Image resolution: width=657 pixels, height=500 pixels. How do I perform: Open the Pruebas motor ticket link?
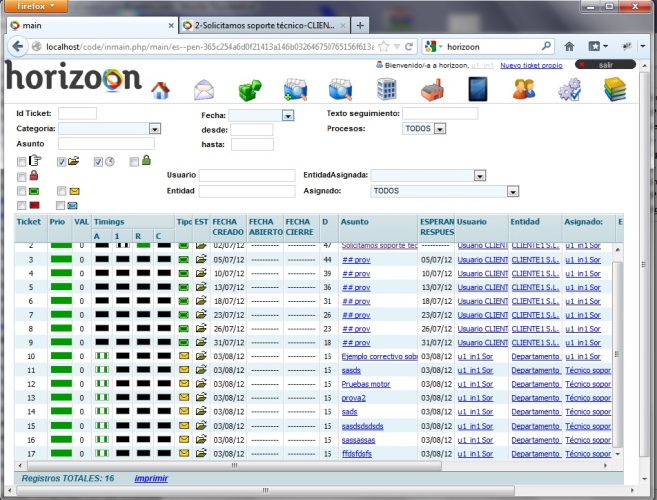[x=366, y=384]
